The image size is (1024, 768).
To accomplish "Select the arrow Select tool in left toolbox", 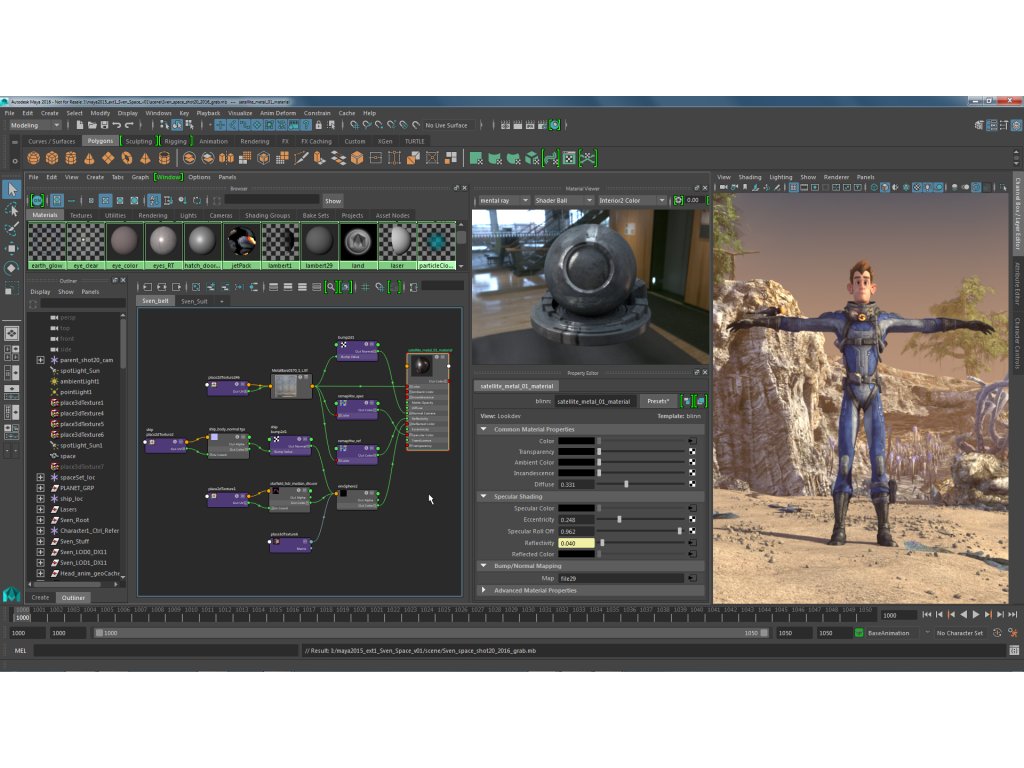I will (x=12, y=190).
